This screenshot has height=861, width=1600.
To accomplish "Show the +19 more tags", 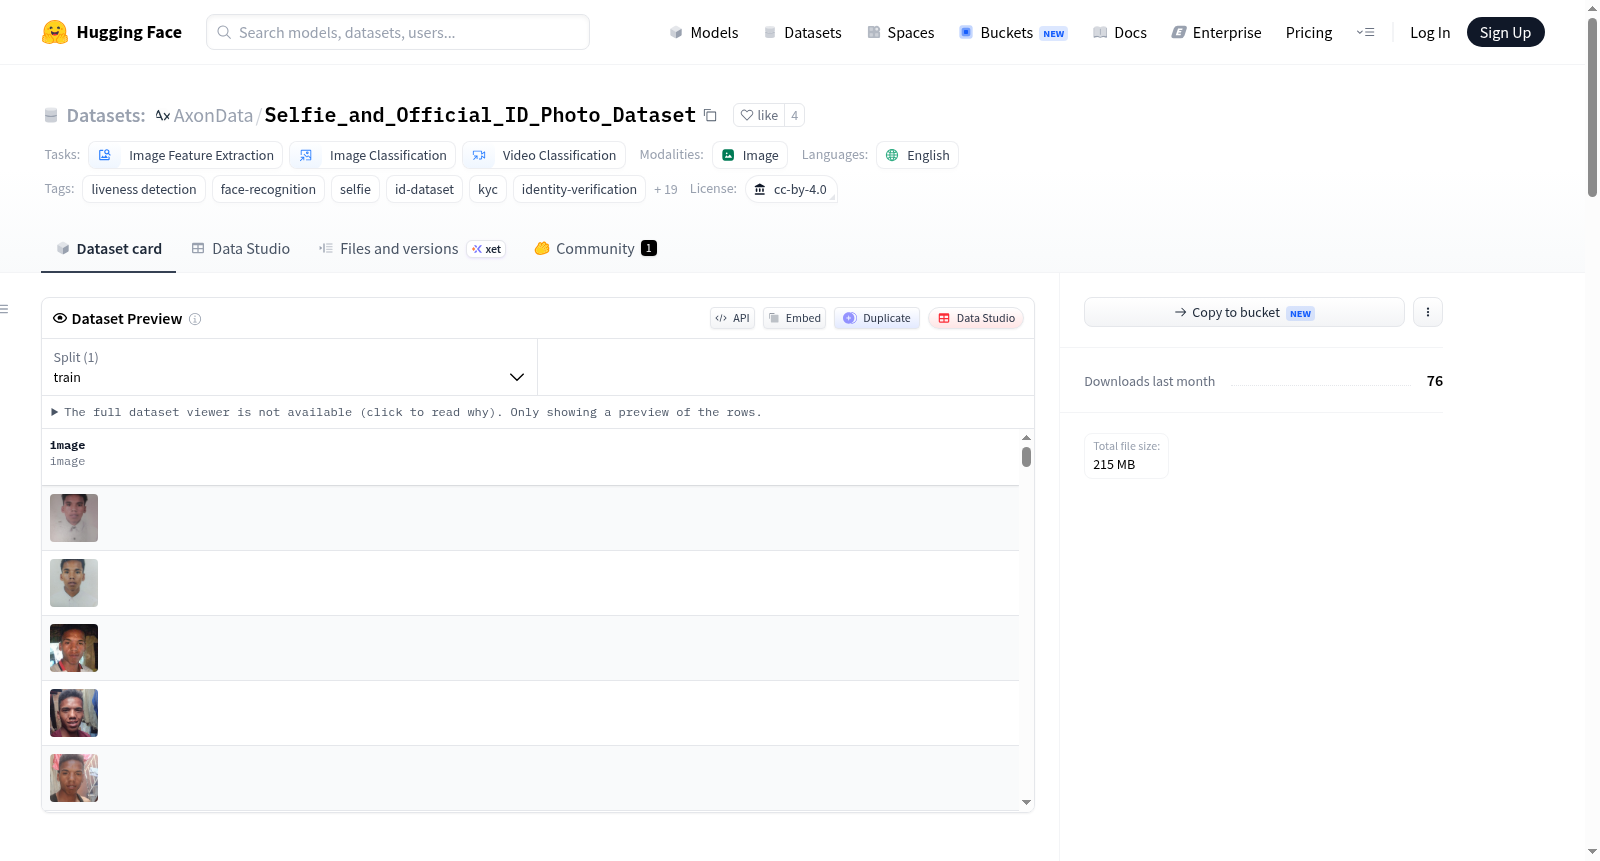I will pos(665,189).
